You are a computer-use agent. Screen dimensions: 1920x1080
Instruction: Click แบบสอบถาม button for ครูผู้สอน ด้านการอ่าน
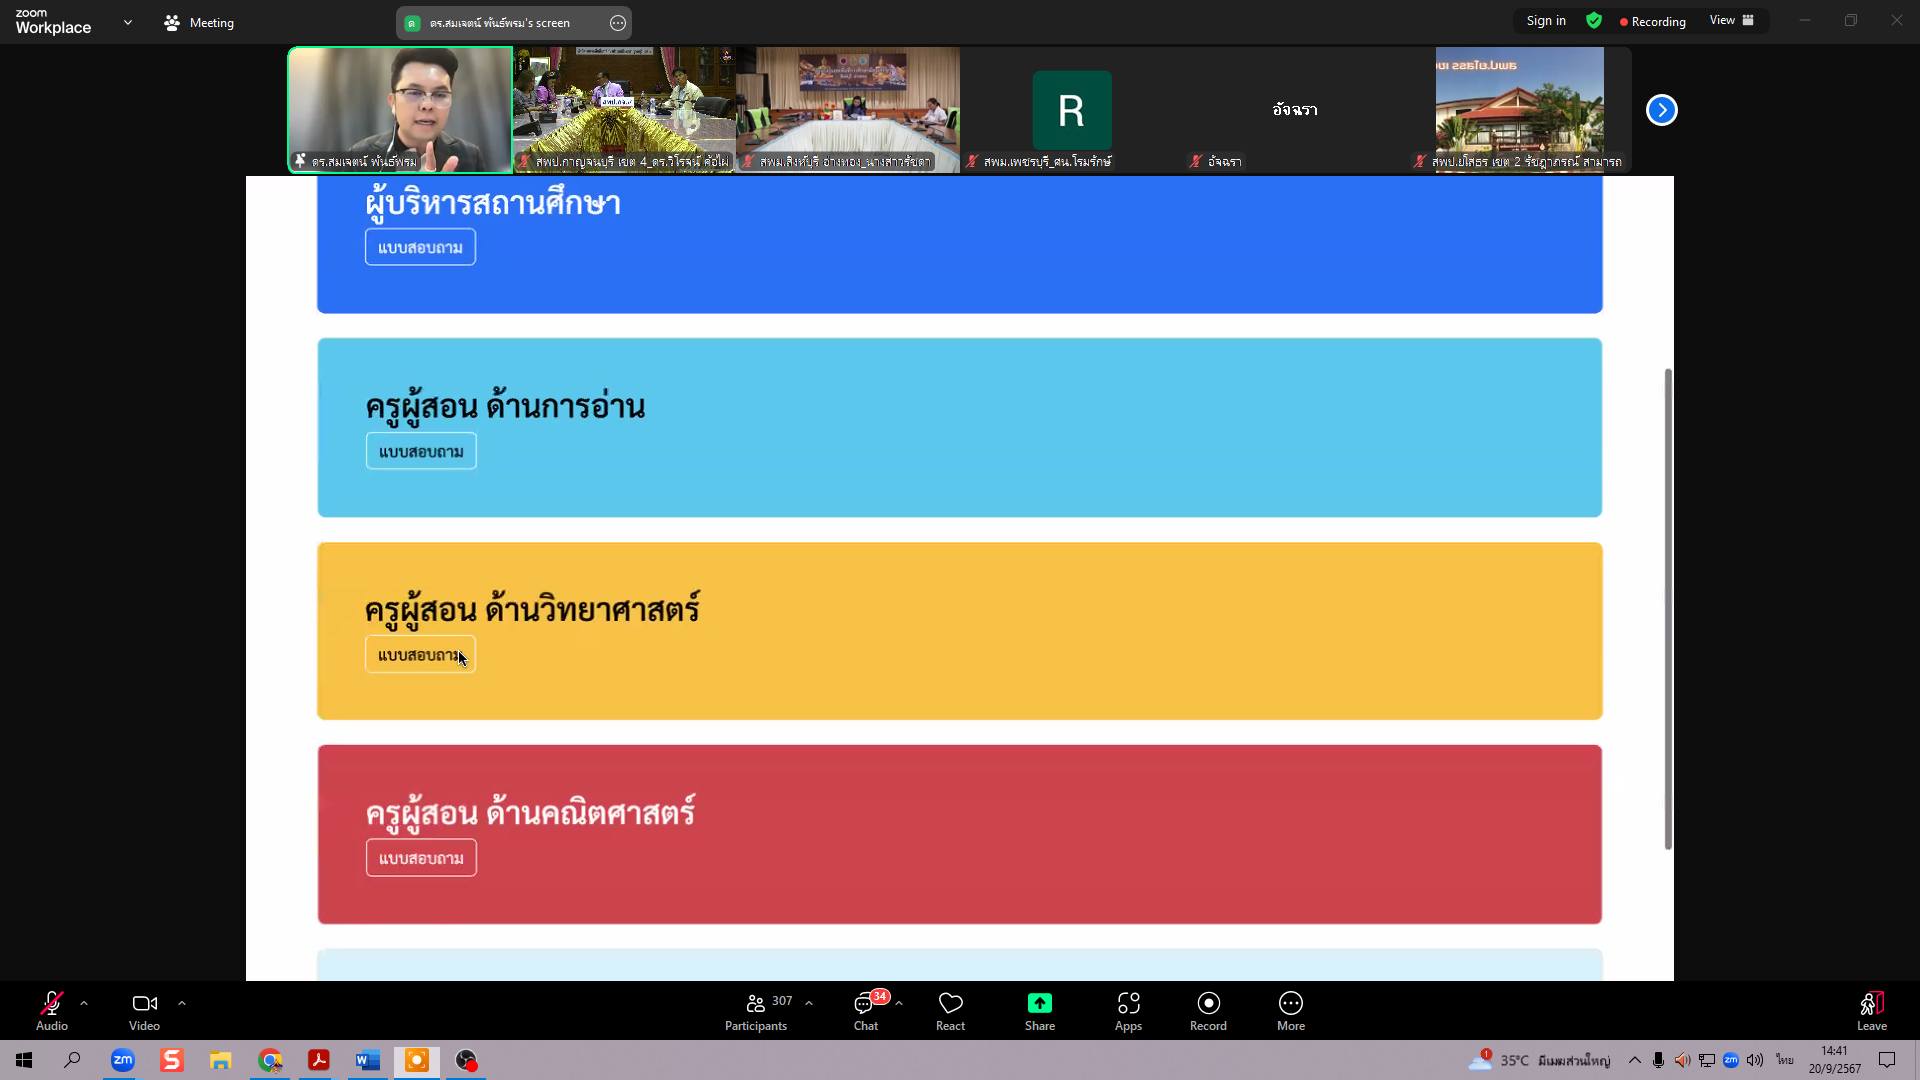click(421, 451)
